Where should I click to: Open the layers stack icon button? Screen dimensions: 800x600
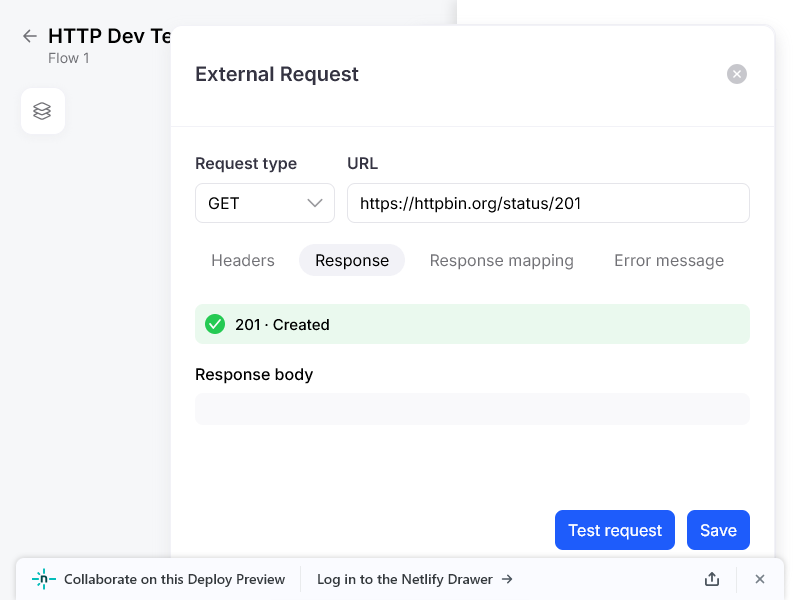point(42,111)
